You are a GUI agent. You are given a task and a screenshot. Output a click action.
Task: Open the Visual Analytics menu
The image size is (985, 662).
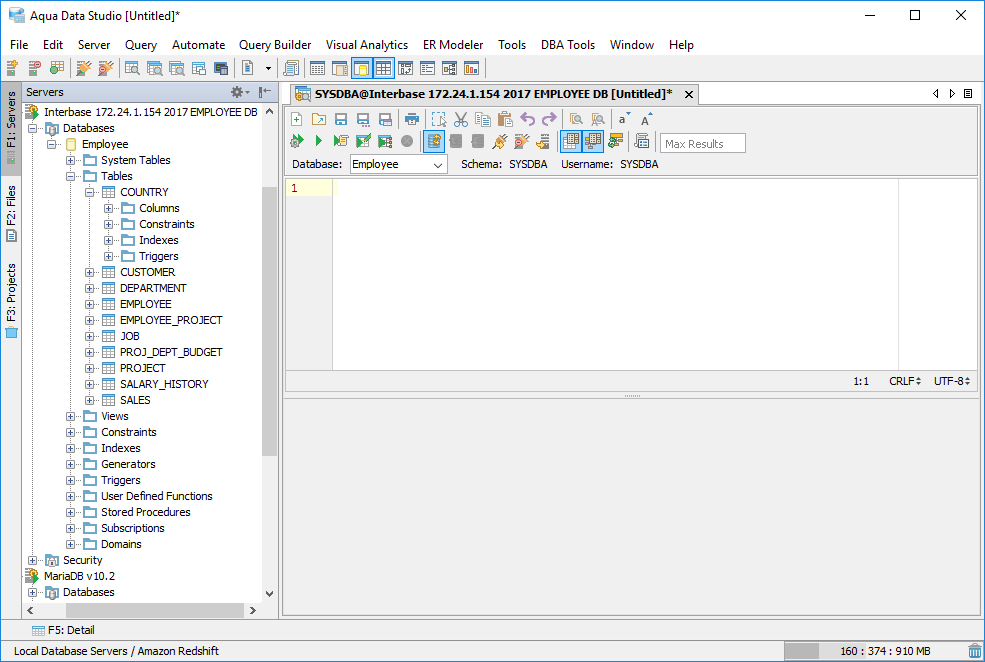coord(367,45)
